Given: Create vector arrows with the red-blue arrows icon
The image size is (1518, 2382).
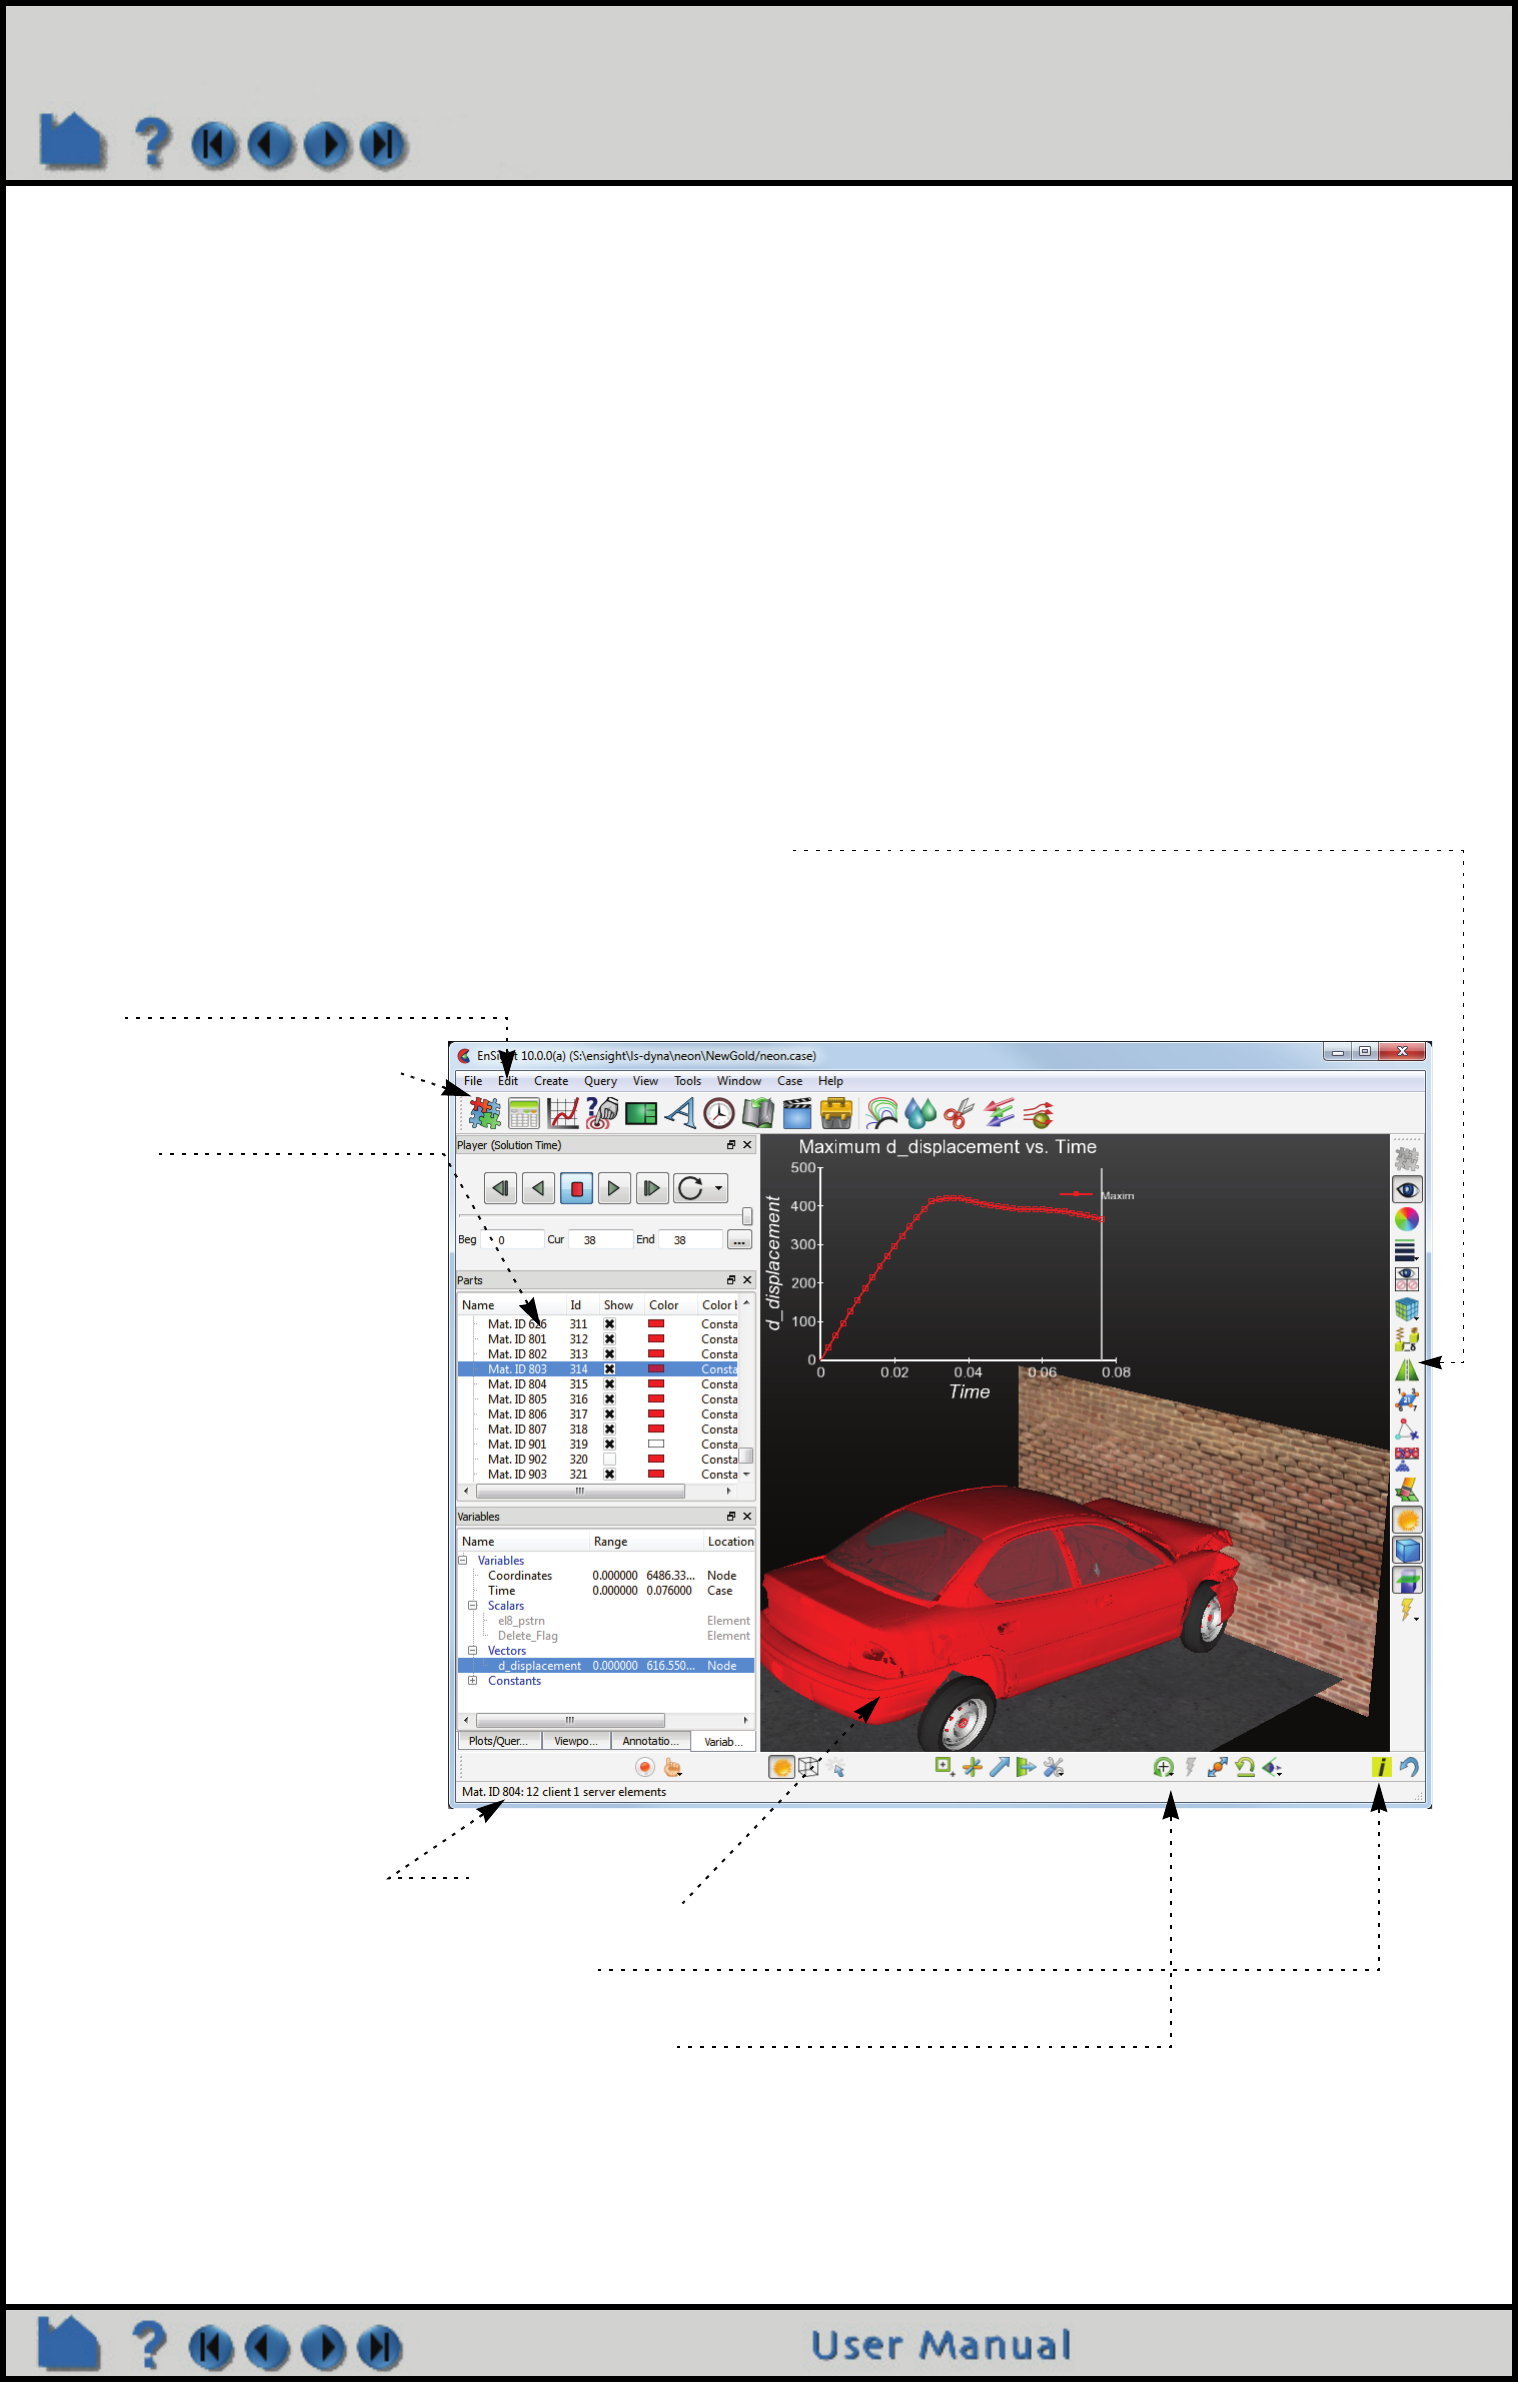Looking at the screenshot, I should (x=999, y=1113).
